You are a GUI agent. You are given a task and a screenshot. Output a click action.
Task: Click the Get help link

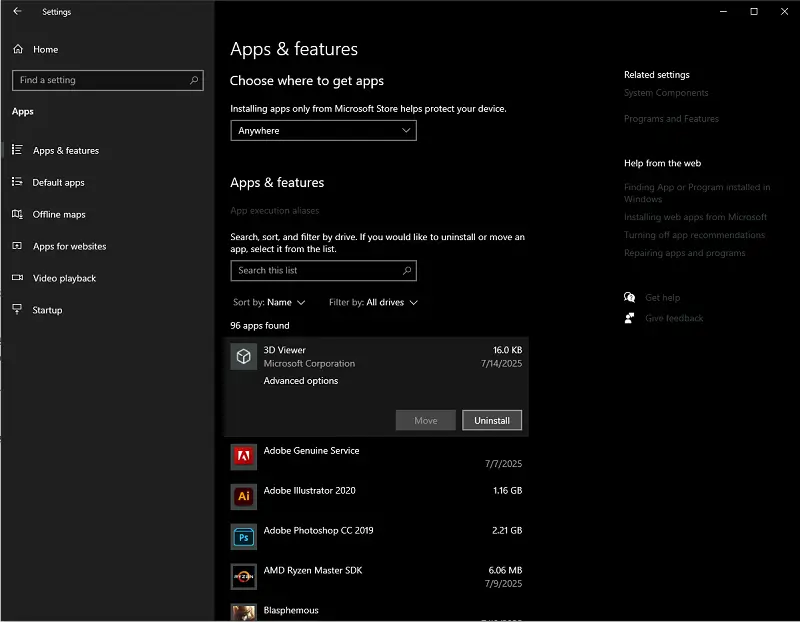[662, 298]
